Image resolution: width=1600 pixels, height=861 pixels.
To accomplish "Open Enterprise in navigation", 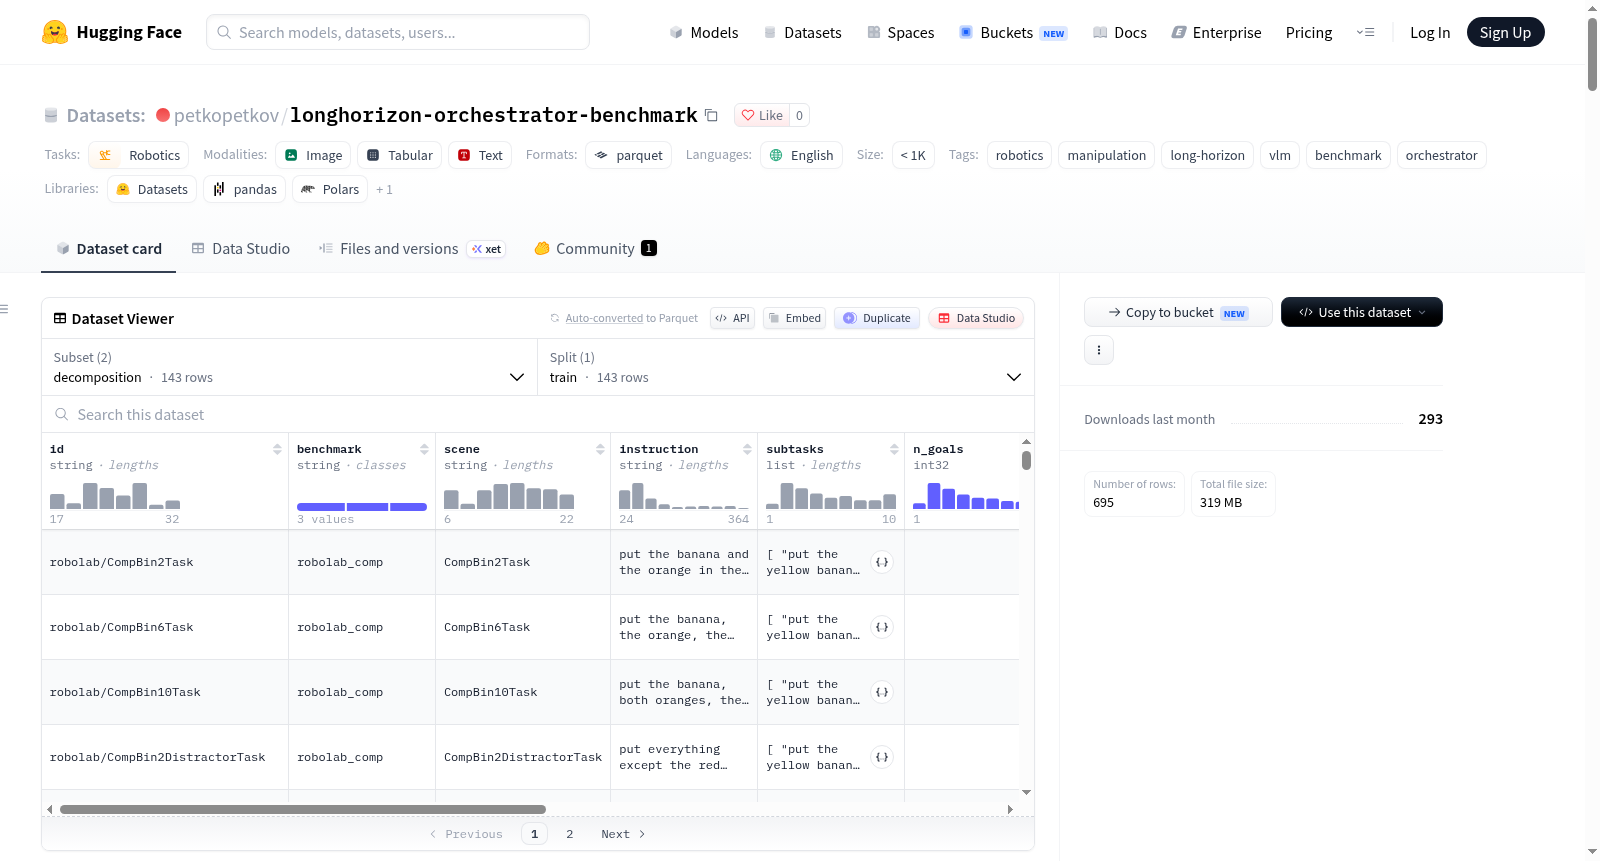I will [1216, 32].
